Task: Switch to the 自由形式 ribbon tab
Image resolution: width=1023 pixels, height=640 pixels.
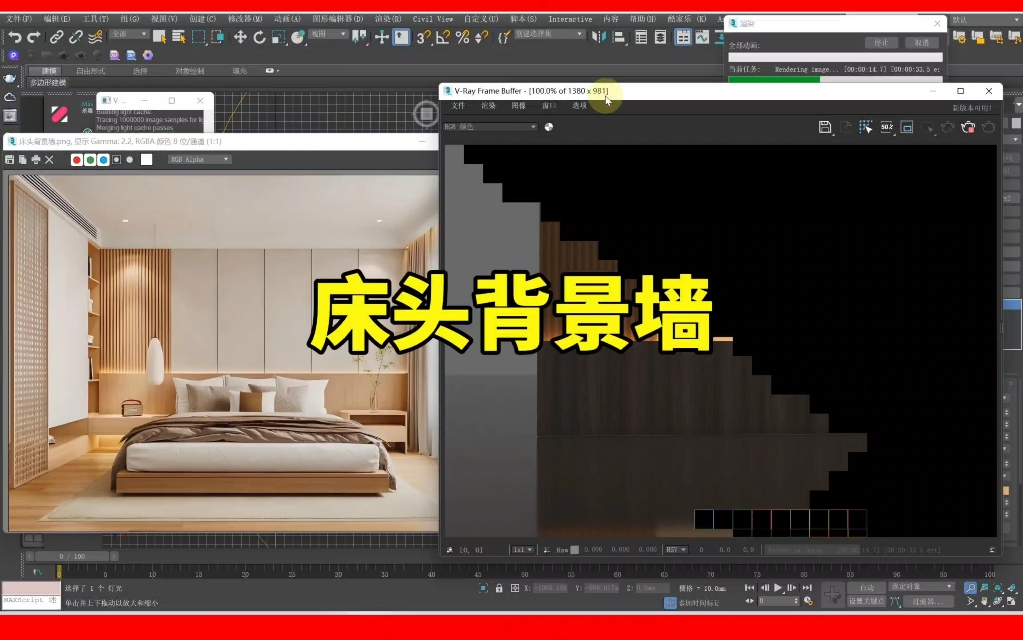Action: [x=91, y=70]
